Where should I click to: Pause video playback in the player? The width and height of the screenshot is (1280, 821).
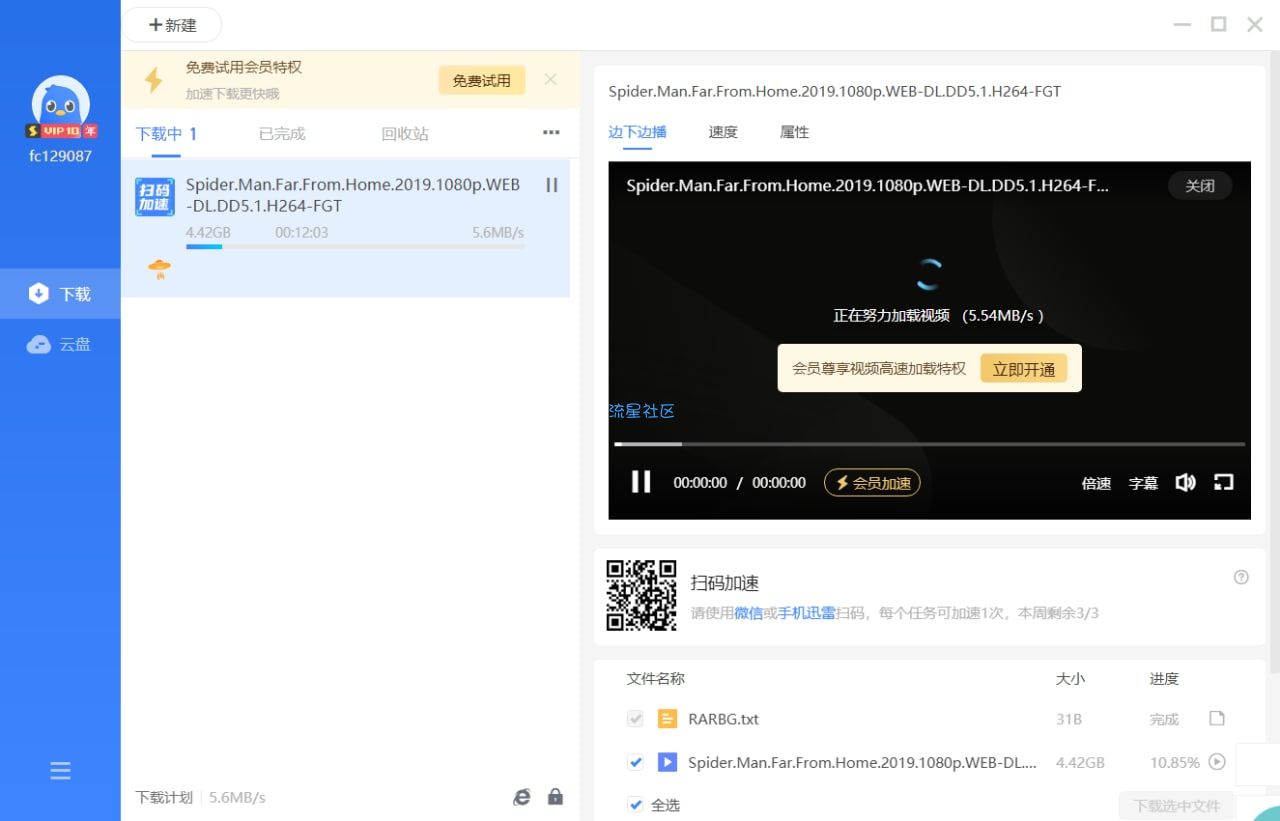tap(641, 482)
